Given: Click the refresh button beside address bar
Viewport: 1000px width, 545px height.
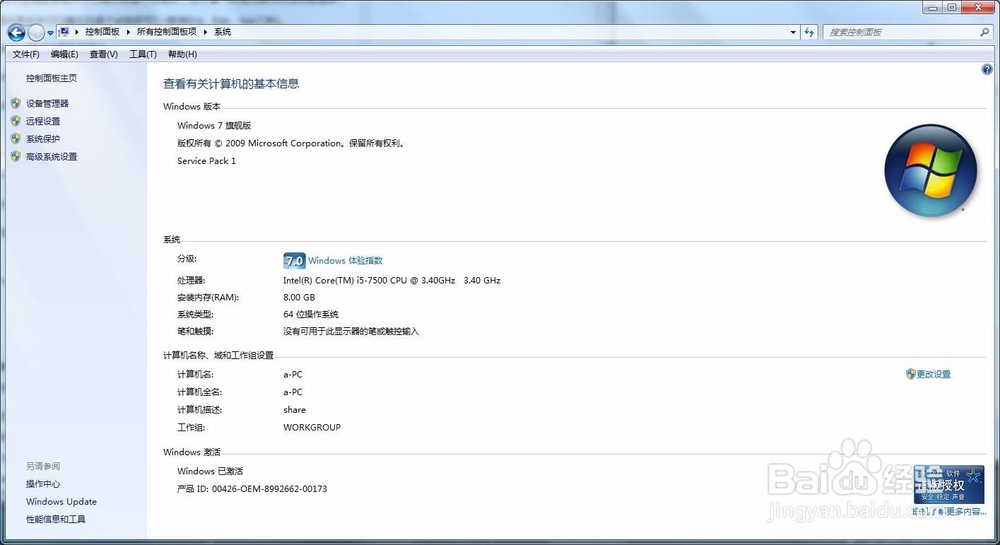Looking at the screenshot, I should click(809, 32).
